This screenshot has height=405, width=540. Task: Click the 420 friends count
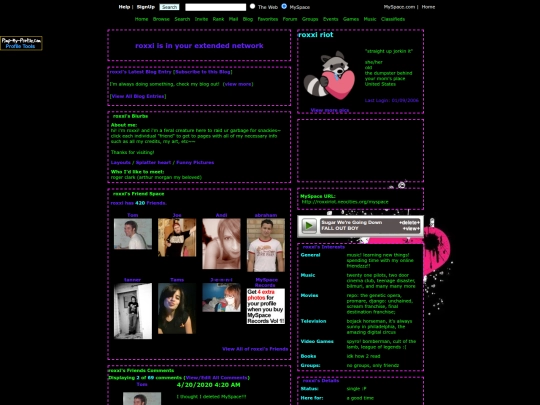[x=140, y=203]
